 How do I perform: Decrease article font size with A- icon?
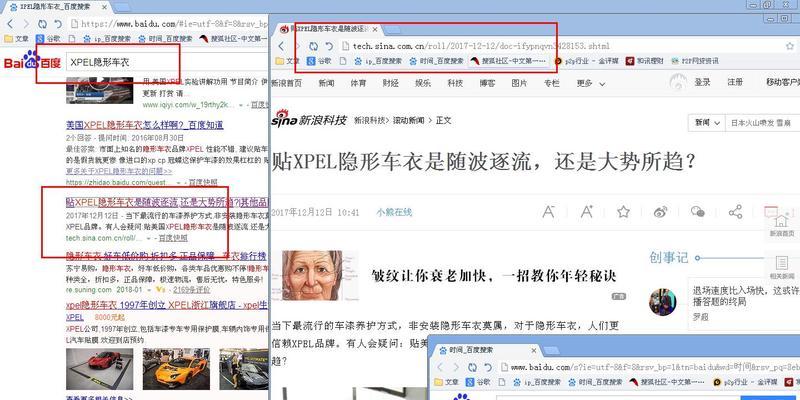click(548, 212)
